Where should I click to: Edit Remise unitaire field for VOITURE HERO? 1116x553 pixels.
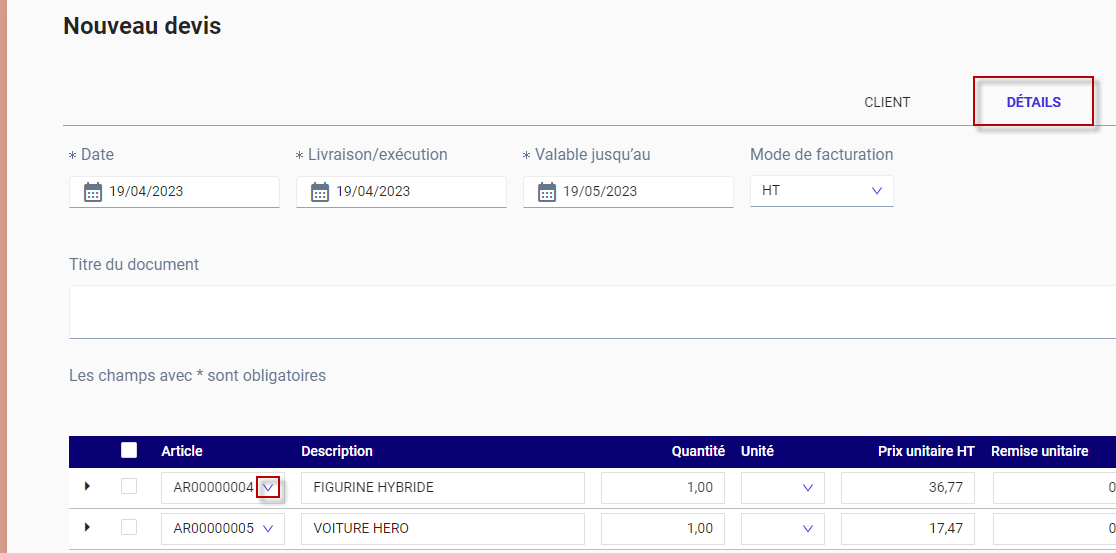[x=1054, y=529]
